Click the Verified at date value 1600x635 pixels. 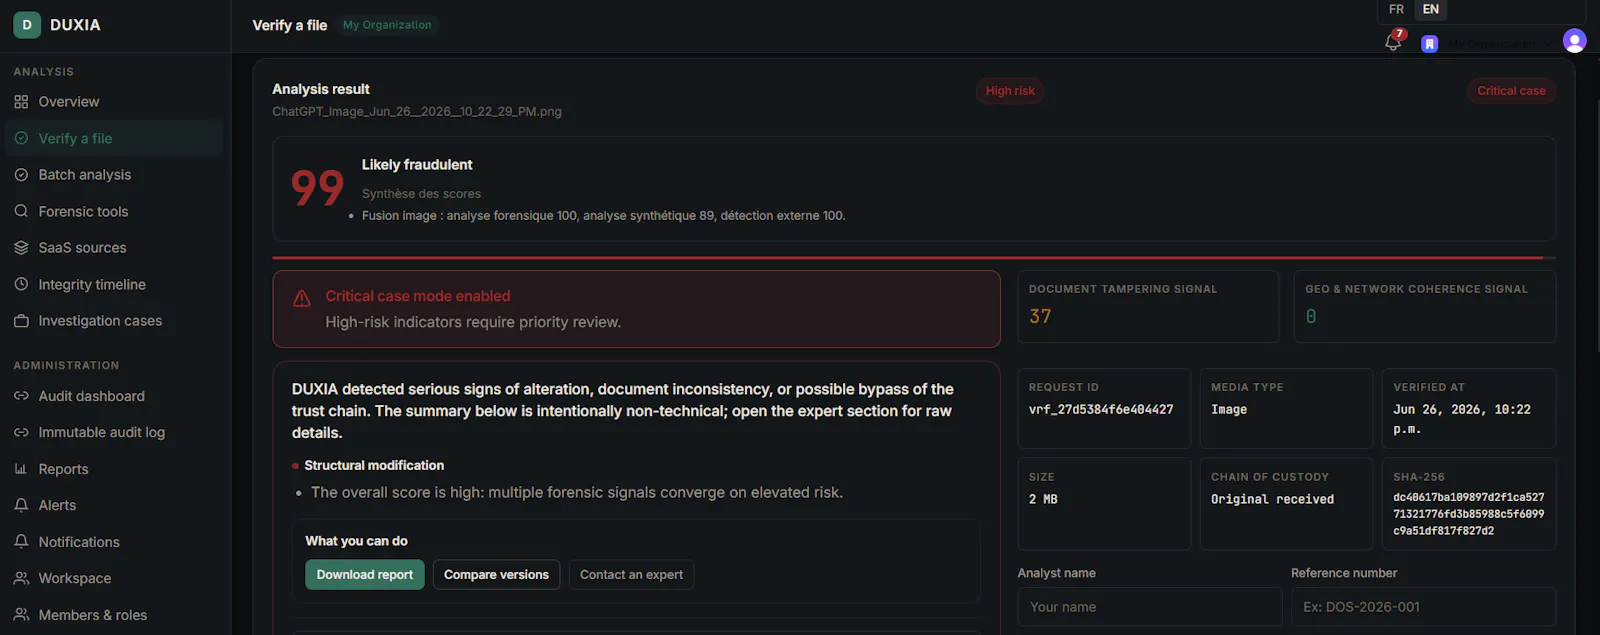(1462, 419)
